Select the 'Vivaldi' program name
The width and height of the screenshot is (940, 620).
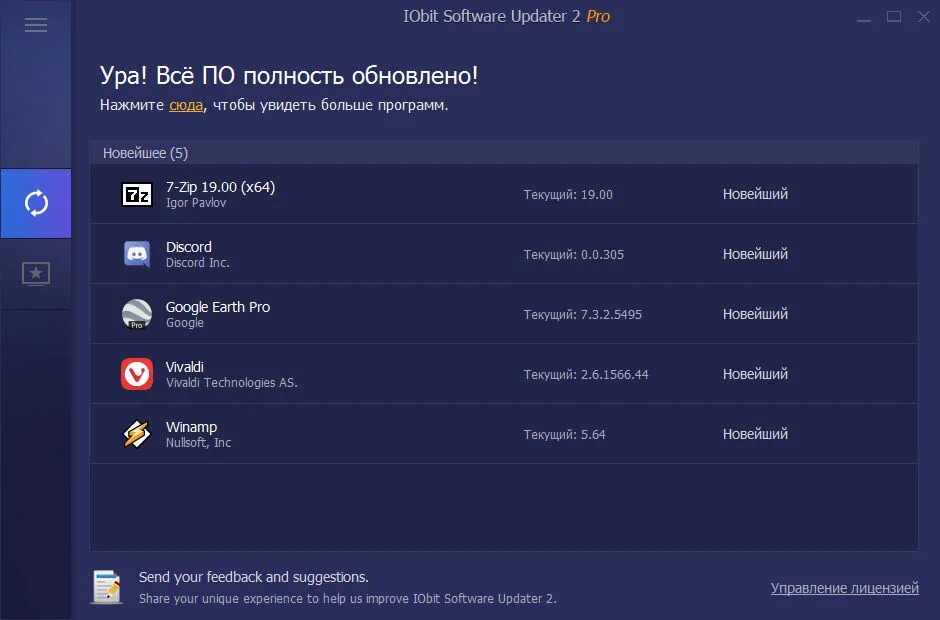tap(185, 367)
